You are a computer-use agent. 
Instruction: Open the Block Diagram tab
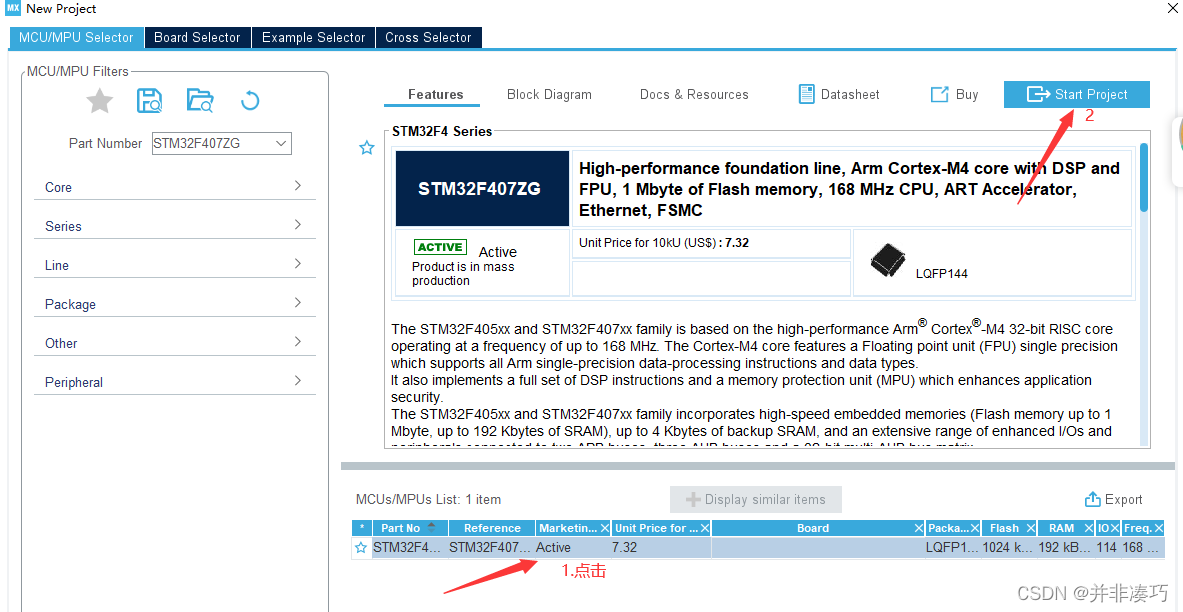pyautogui.click(x=549, y=94)
